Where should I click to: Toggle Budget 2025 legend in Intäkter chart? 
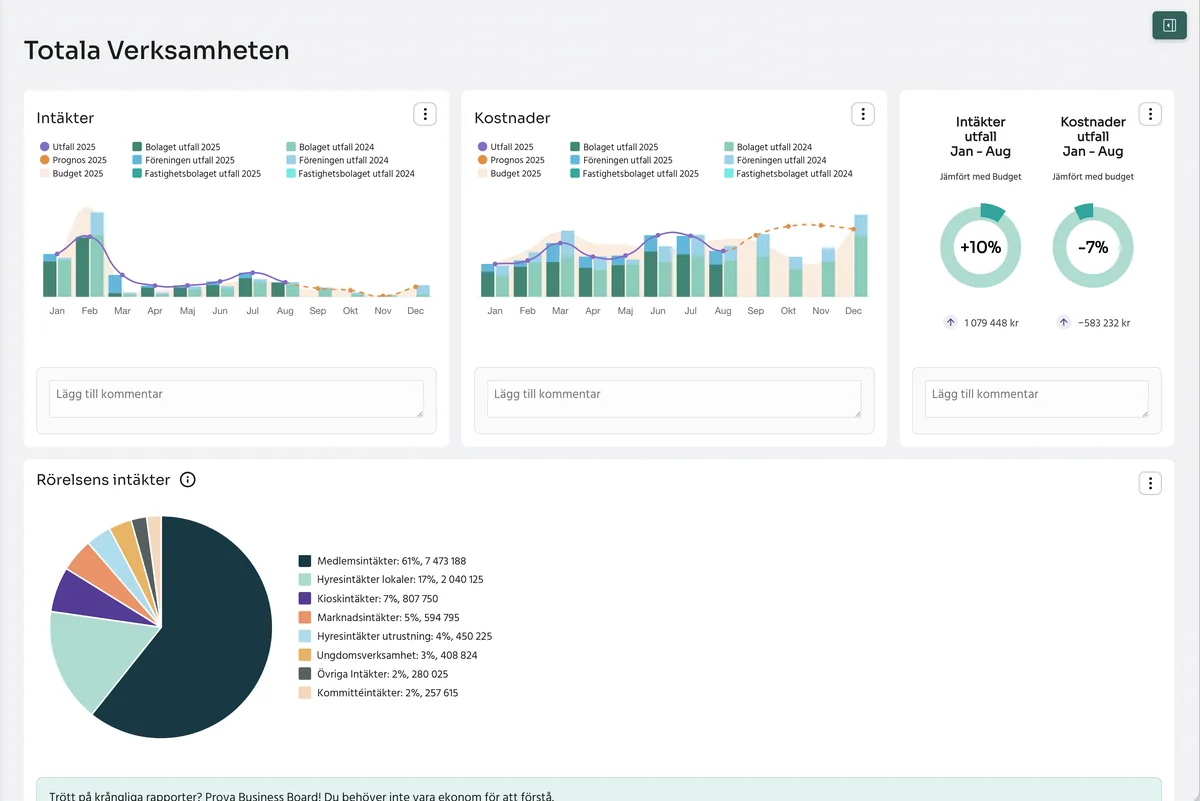(x=72, y=173)
